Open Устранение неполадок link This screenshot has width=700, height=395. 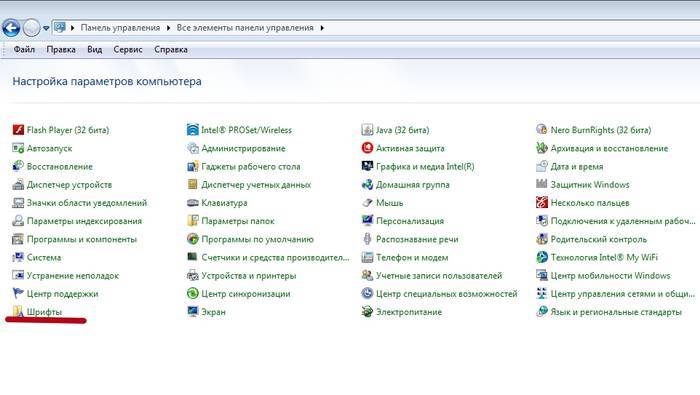(73, 276)
